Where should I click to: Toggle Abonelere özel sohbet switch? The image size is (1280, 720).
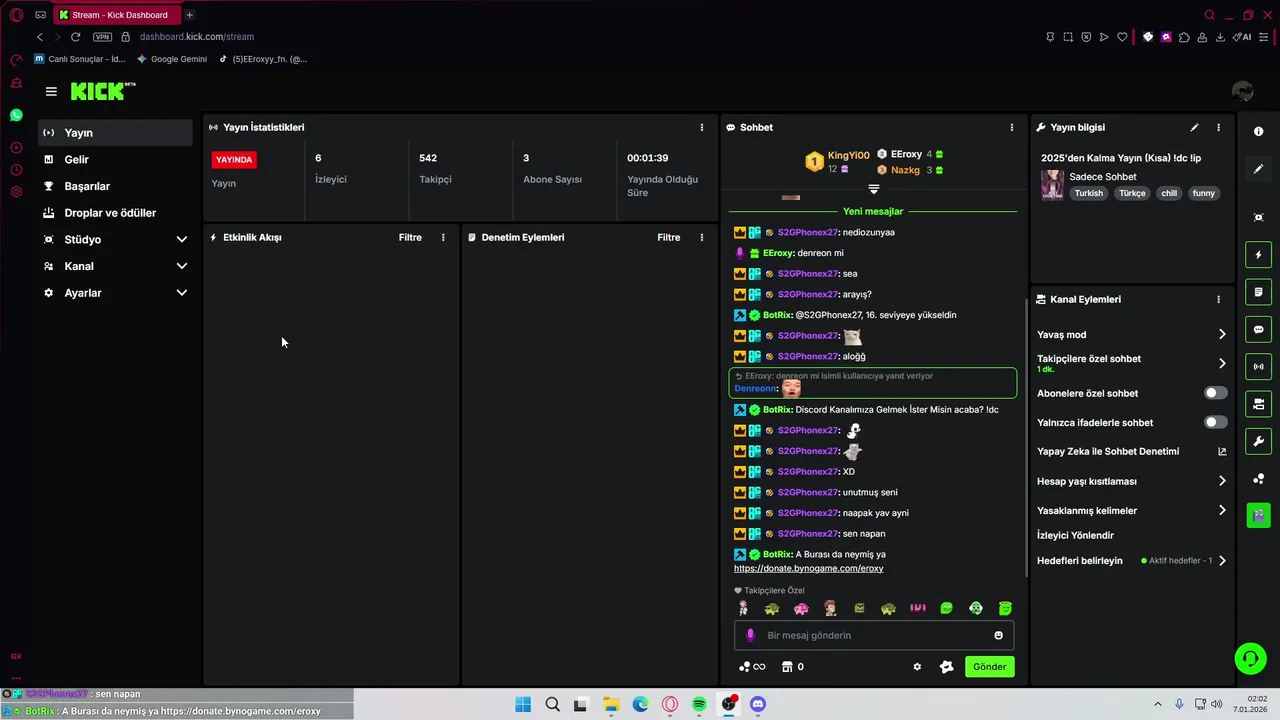coord(1215,393)
